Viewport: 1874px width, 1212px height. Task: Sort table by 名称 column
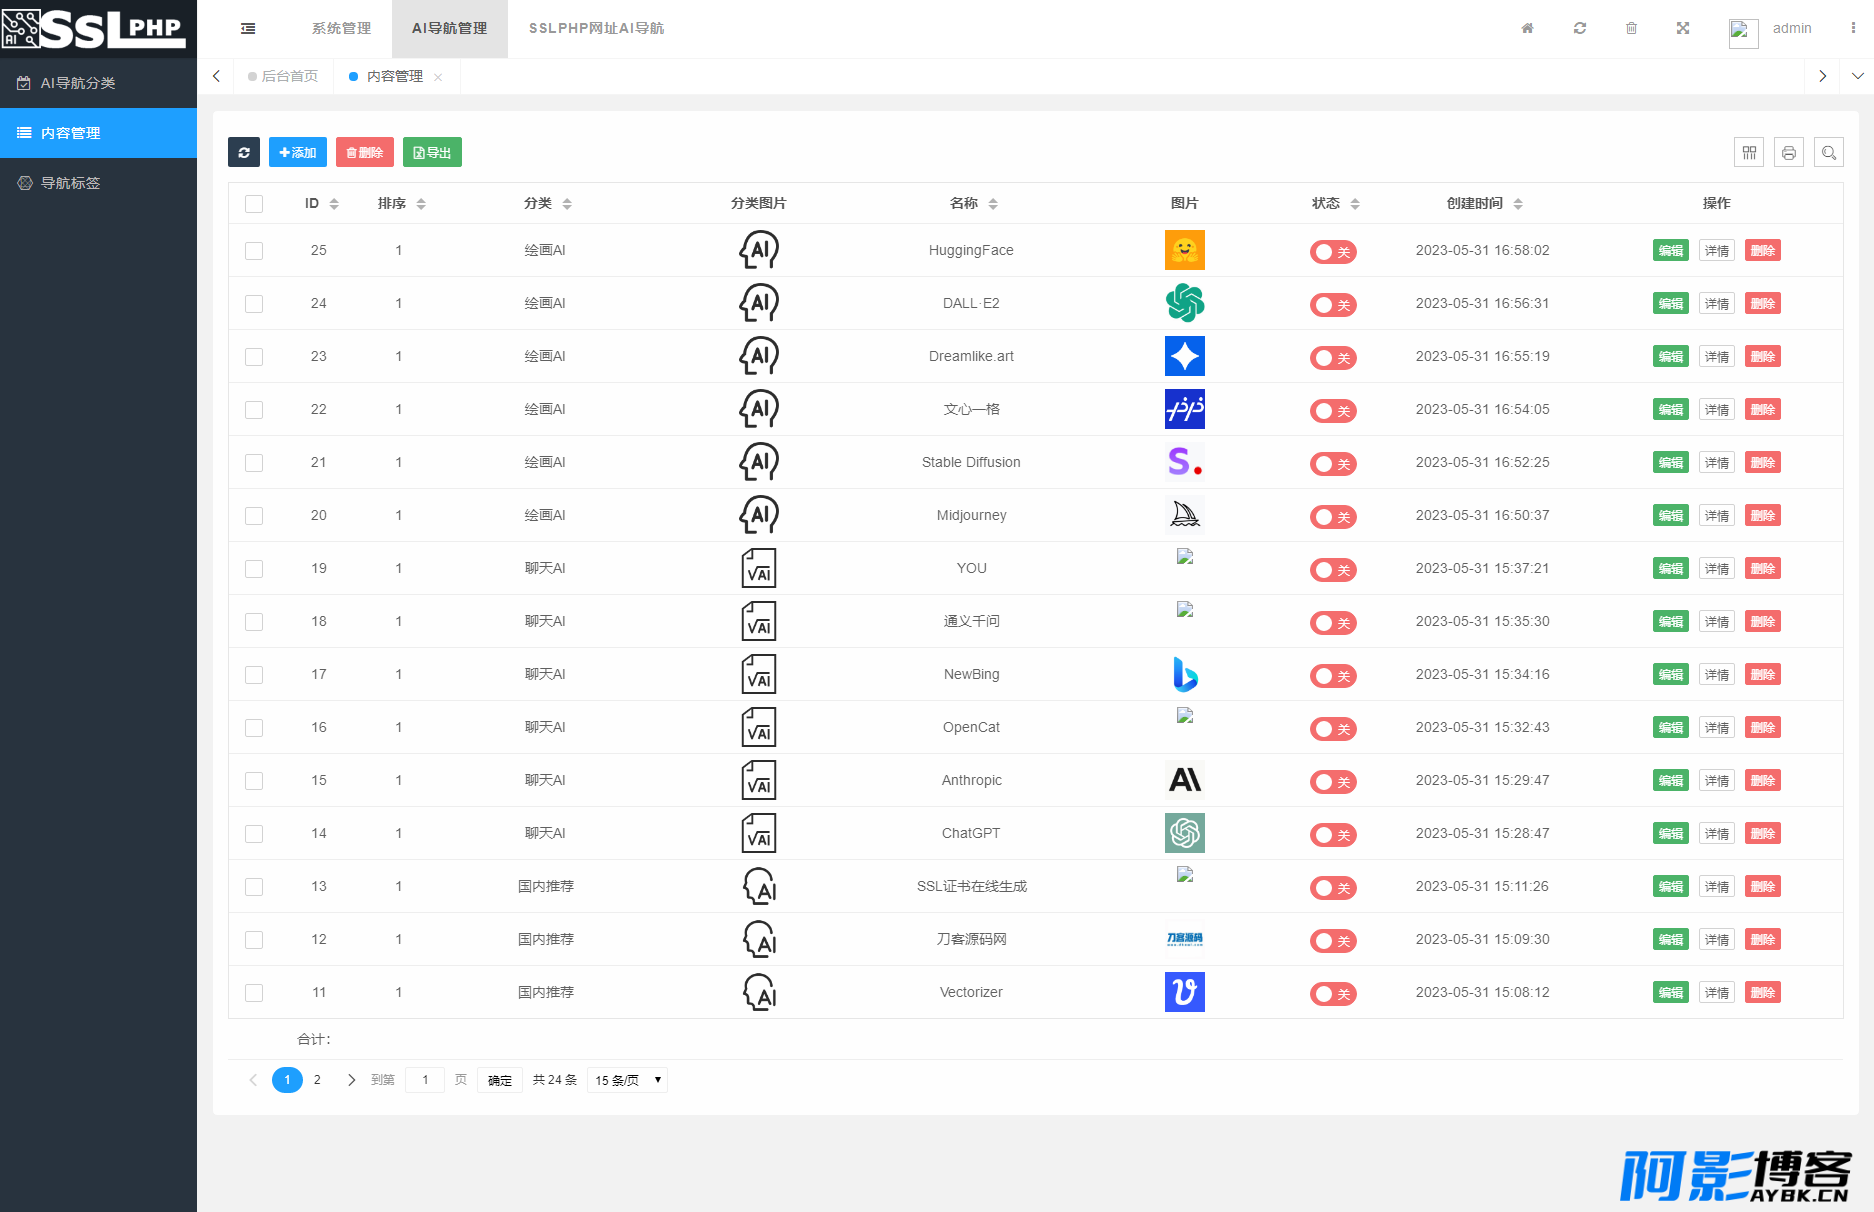pyautogui.click(x=993, y=204)
